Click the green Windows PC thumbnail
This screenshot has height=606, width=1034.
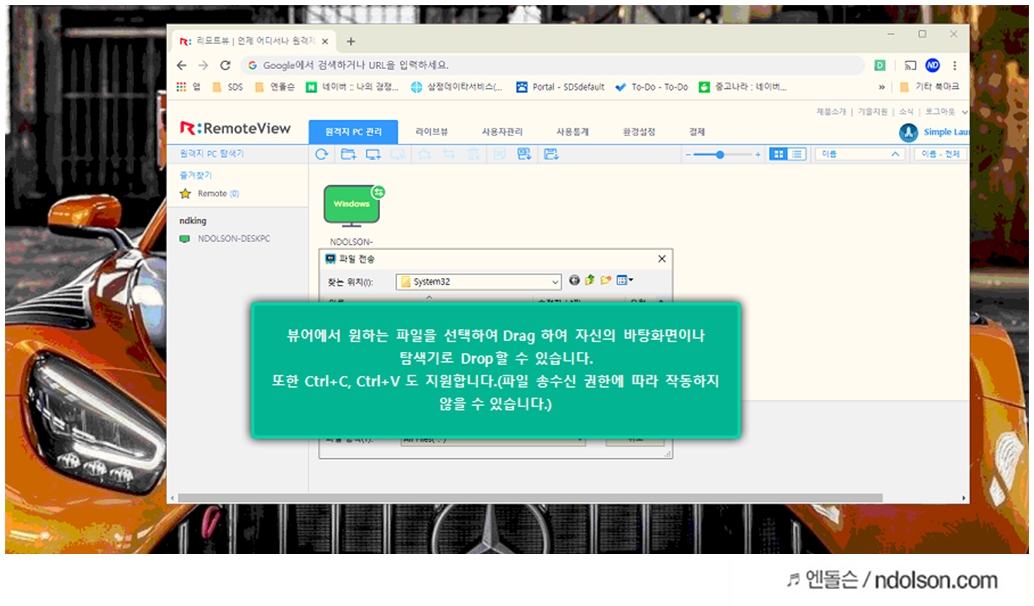pyautogui.click(x=351, y=206)
